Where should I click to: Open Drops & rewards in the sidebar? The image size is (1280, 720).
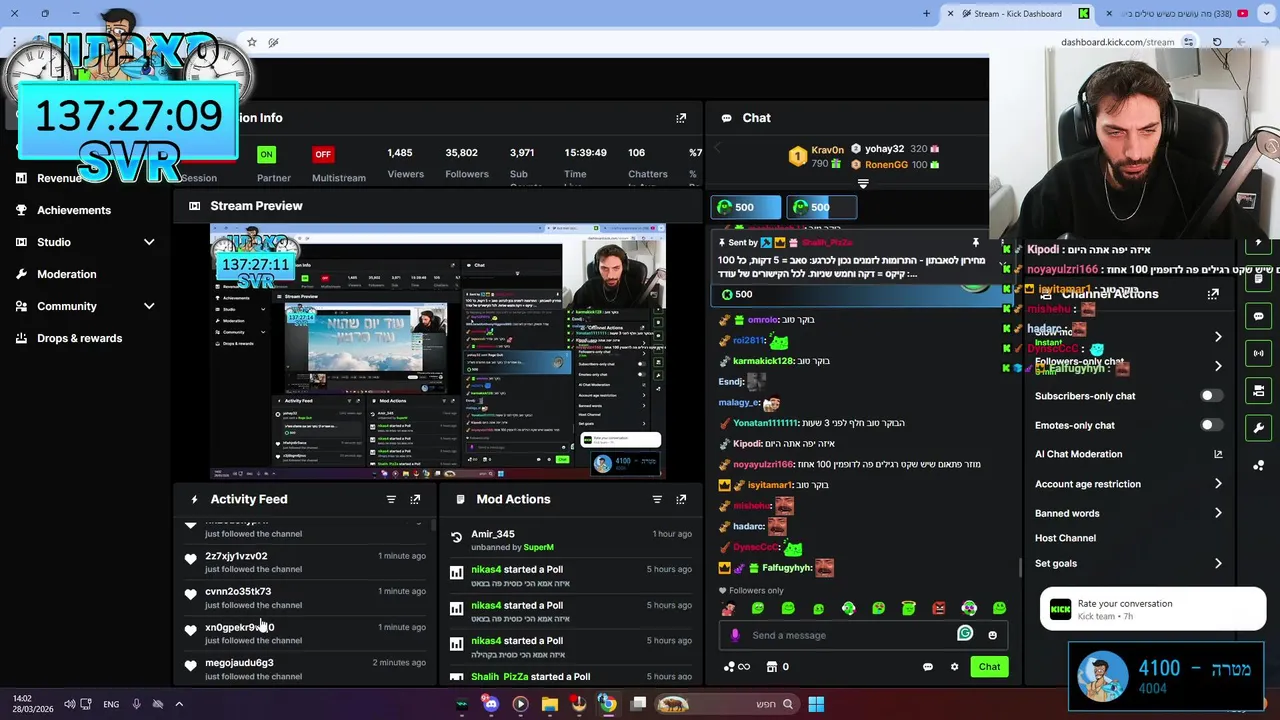point(80,338)
